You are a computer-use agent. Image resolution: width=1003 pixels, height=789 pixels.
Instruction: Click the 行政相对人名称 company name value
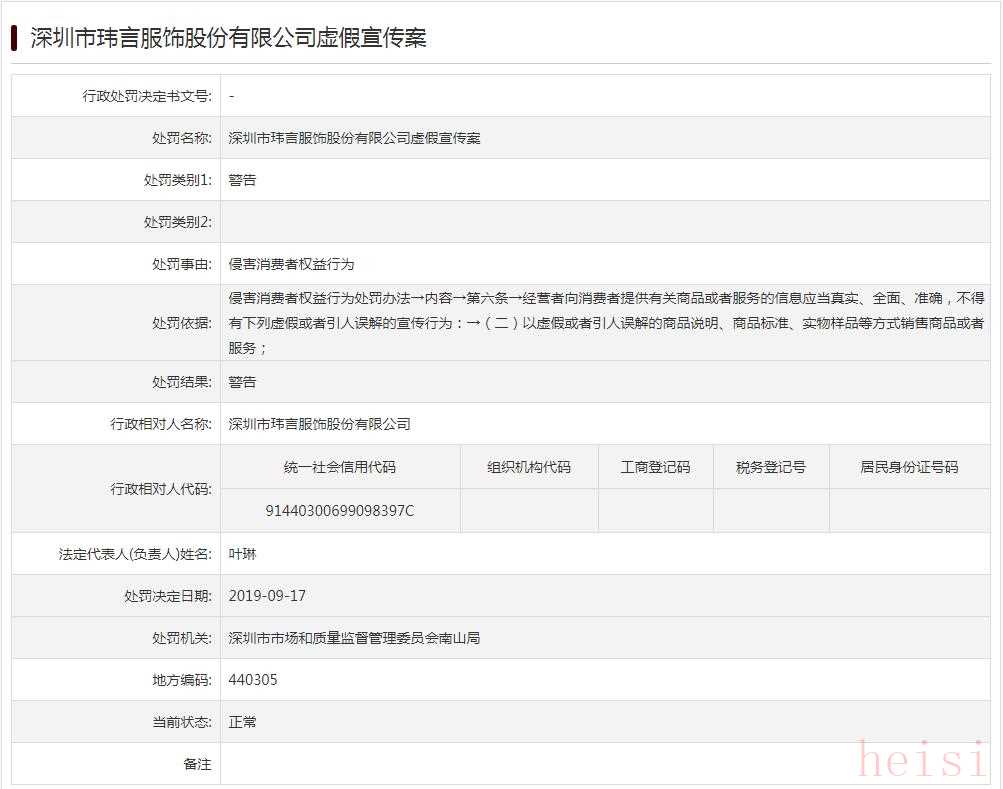coord(319,424)
